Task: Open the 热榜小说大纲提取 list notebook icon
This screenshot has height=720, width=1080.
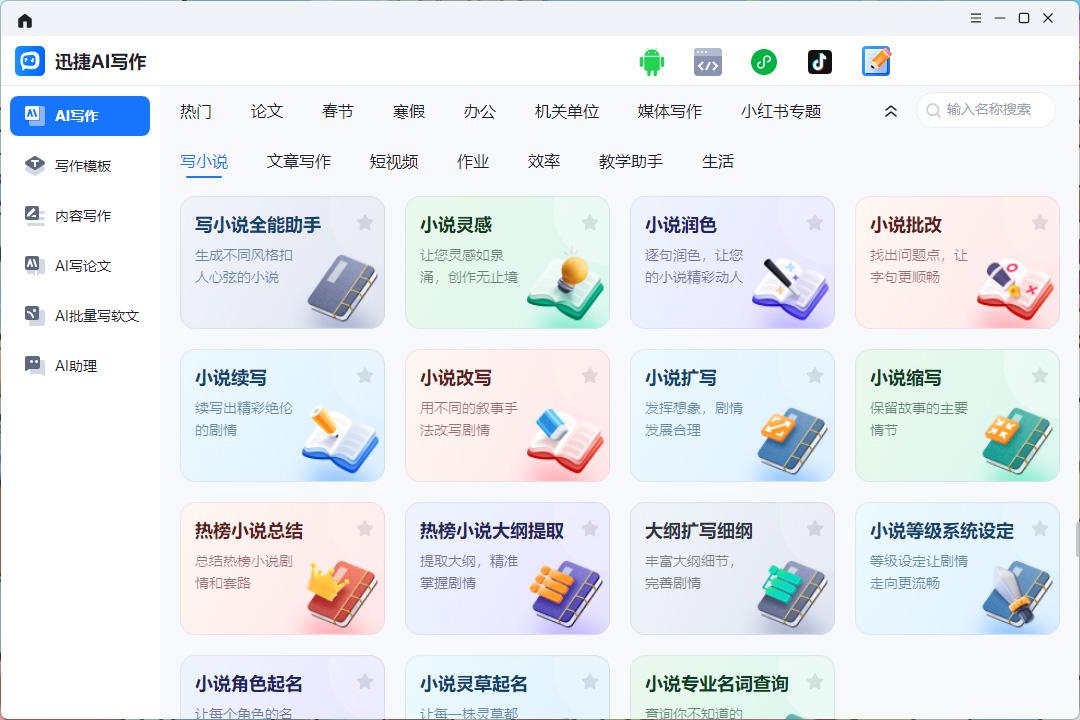Action: click(566, 594)
